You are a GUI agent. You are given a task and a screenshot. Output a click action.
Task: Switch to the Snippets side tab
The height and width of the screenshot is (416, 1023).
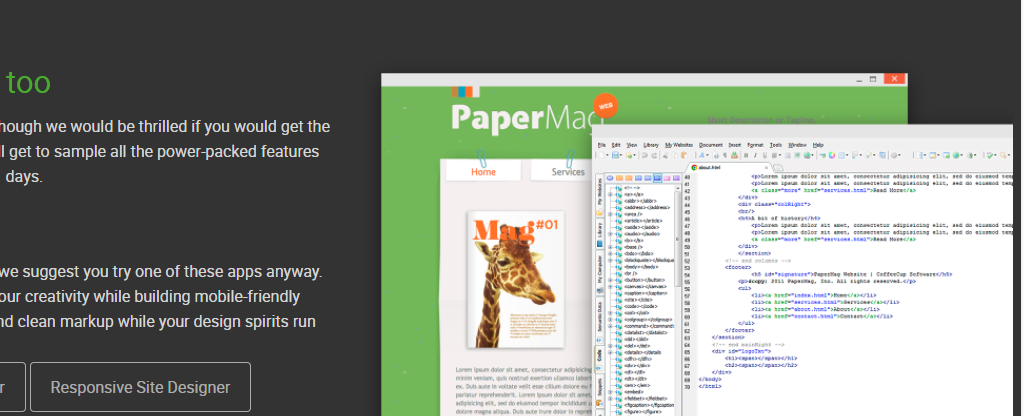[599, 390]
